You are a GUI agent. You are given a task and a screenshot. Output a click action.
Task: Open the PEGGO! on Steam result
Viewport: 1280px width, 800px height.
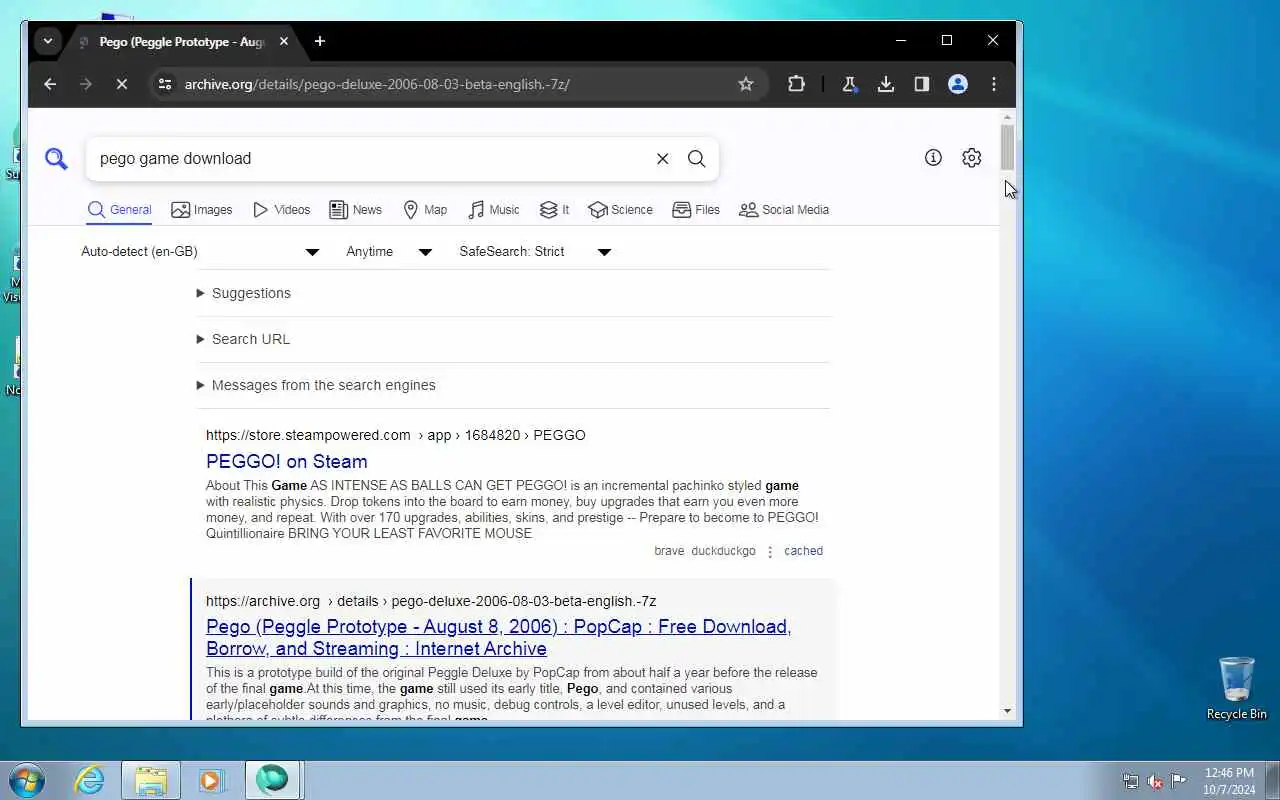click(286, 461)
